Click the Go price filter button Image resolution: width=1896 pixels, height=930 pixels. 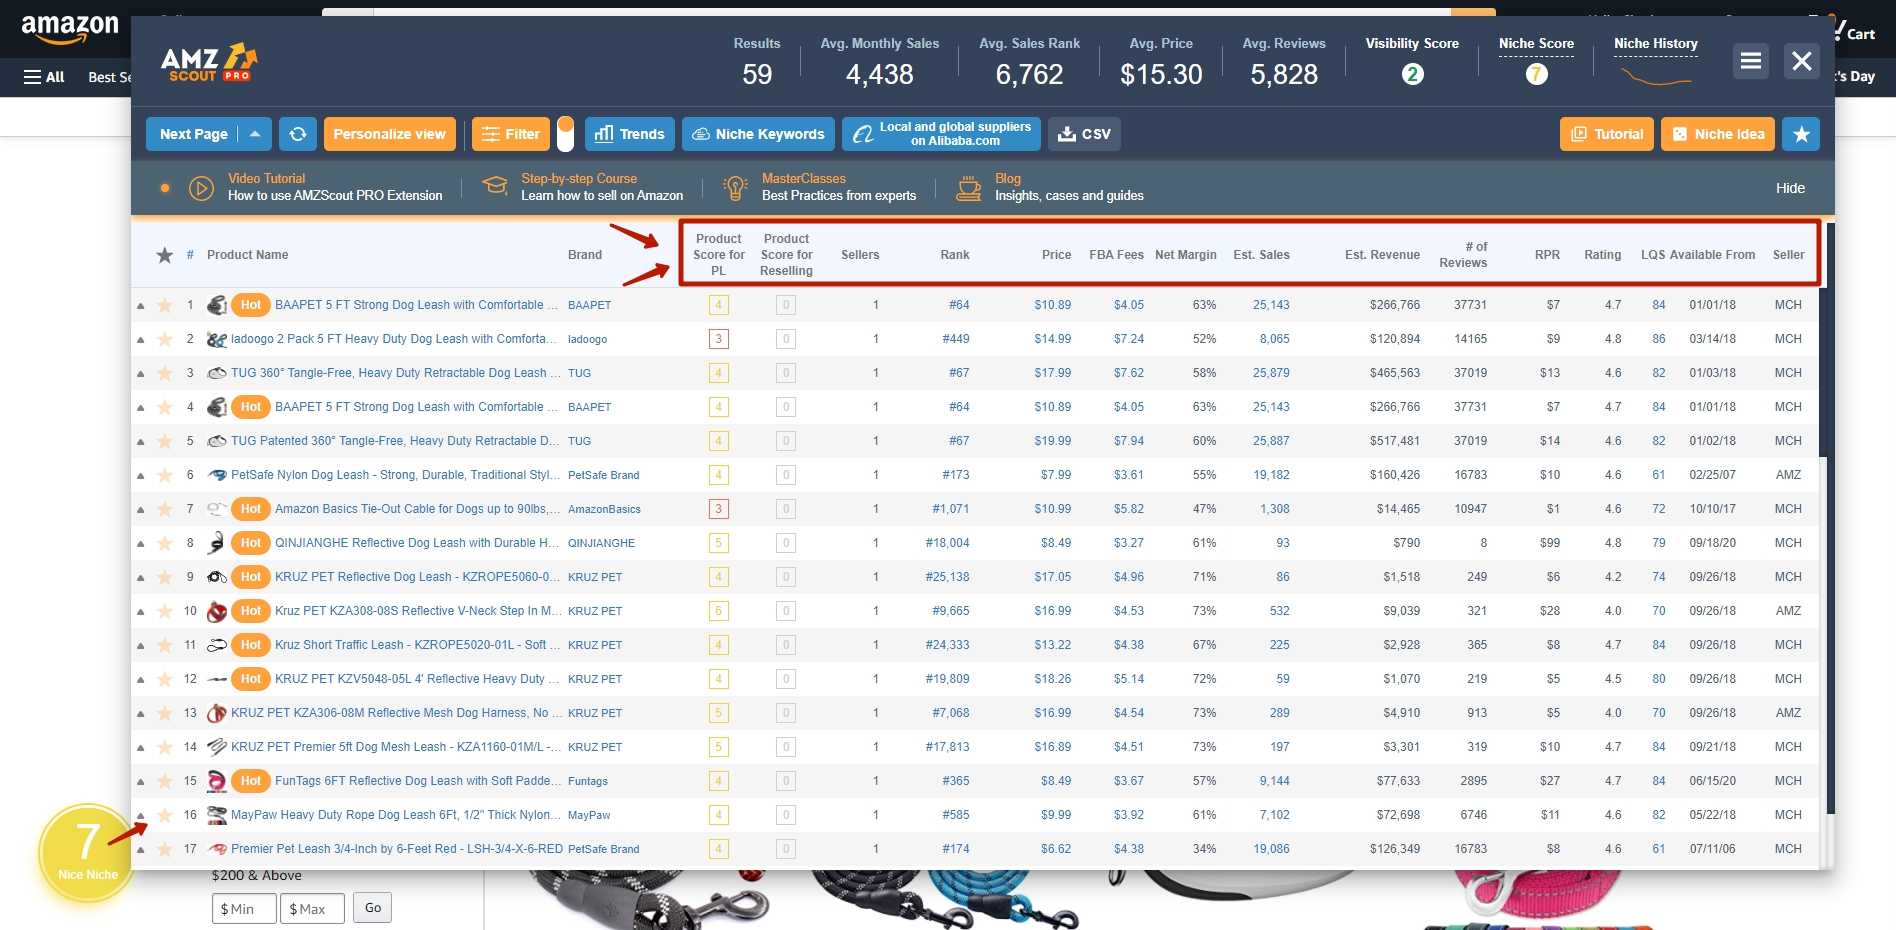pos(372,907)
